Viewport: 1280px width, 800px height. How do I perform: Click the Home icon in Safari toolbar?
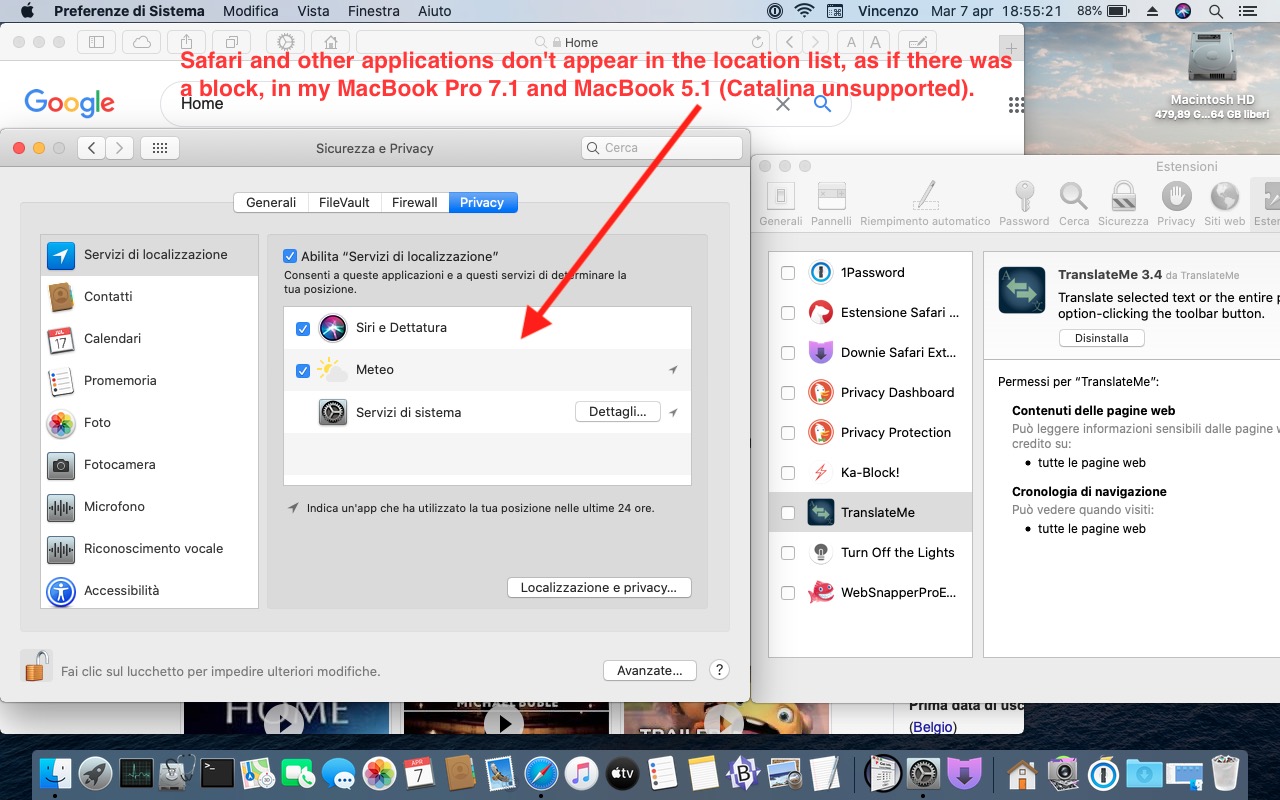331,42
